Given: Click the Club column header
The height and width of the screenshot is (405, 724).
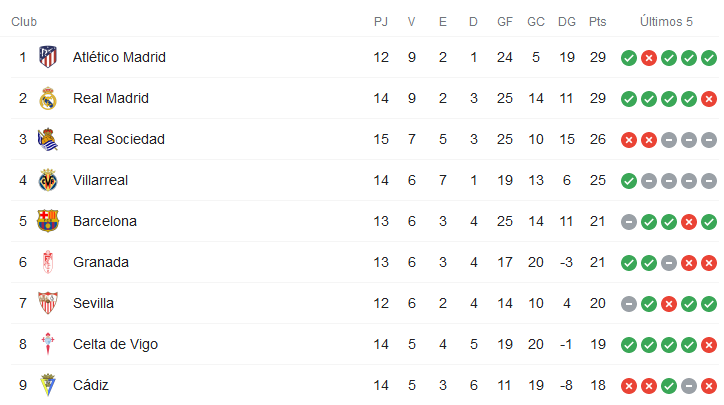Looking at the screenshot, I should [x=25, y=21].
